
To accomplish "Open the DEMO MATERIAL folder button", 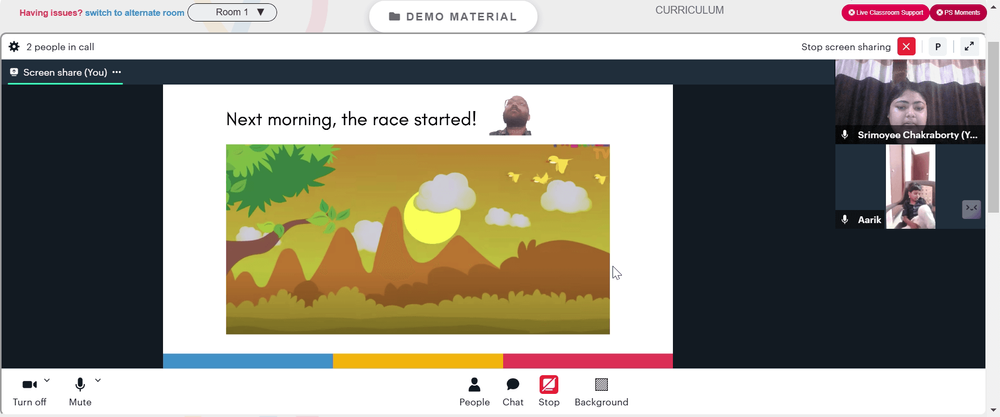I will point(453,17).
